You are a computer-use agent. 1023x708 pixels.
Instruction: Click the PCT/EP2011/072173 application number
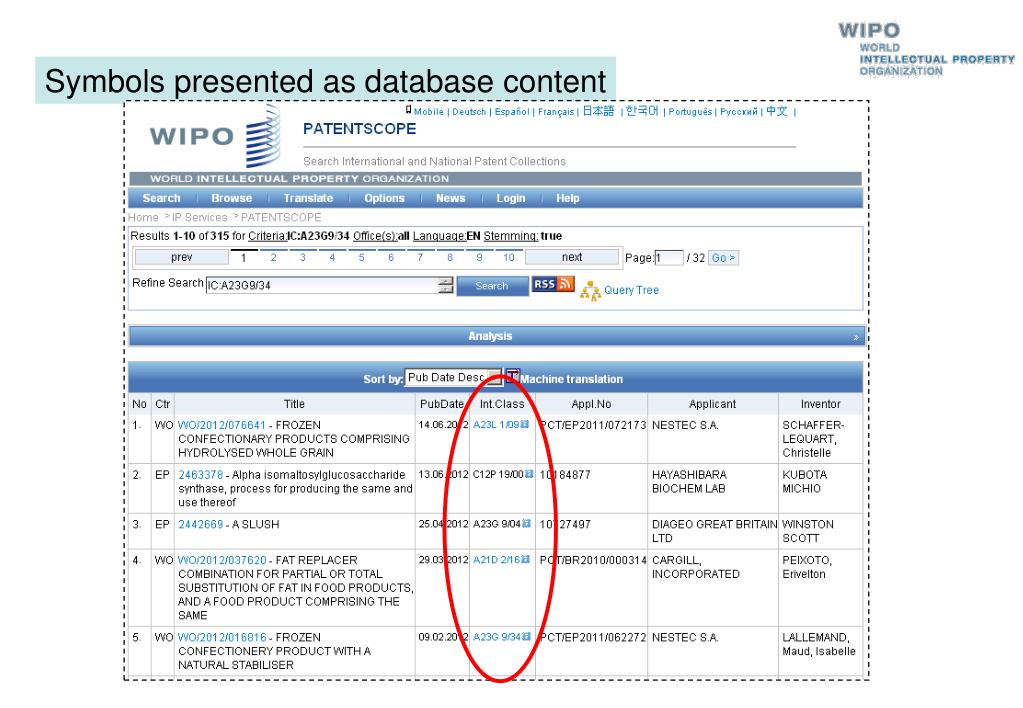[592, 425]
